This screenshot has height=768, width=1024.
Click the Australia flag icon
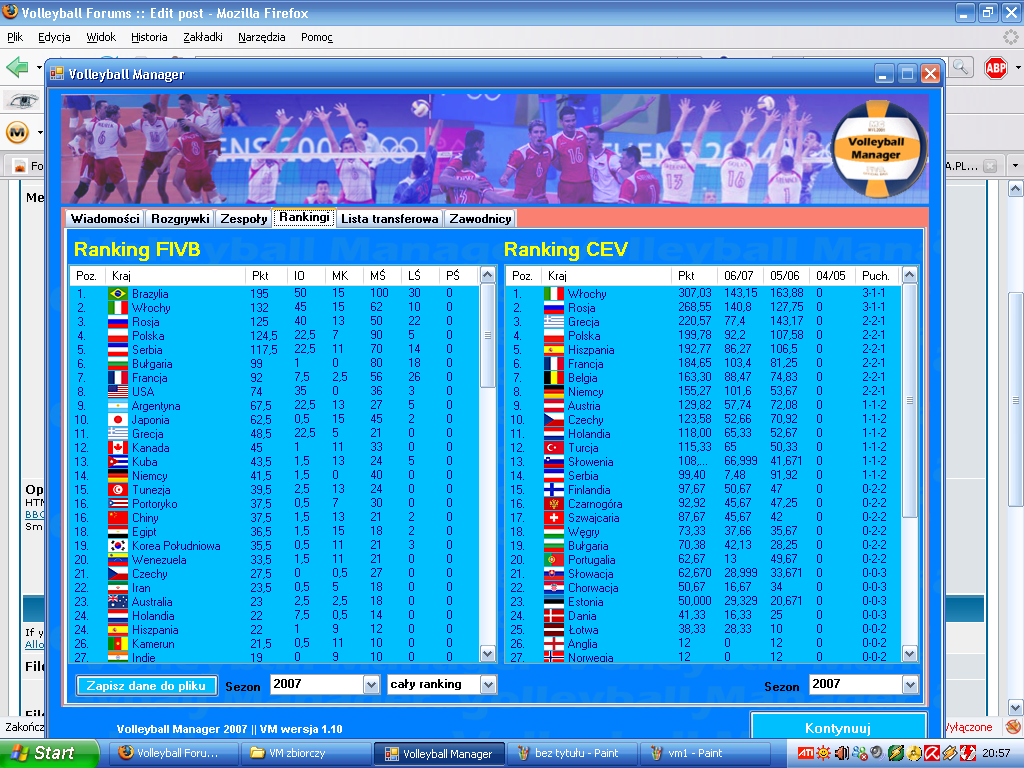118,602
